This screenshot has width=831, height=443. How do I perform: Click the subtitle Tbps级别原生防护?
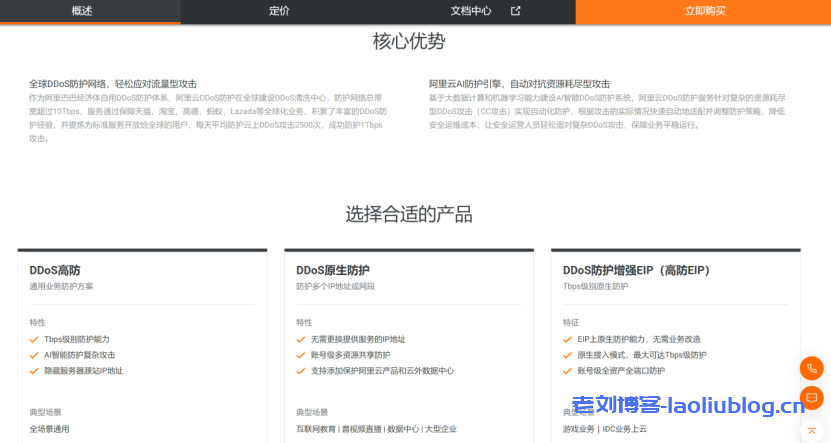click(595, 286)
